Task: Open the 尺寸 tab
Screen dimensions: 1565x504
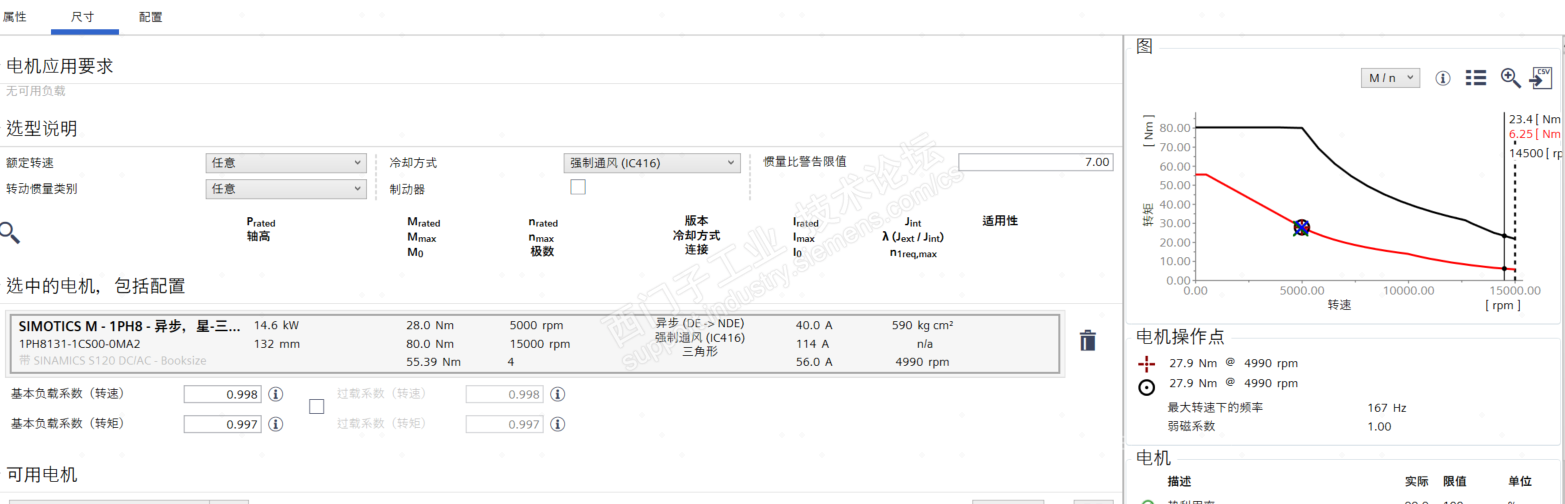Action: point(85,17)
